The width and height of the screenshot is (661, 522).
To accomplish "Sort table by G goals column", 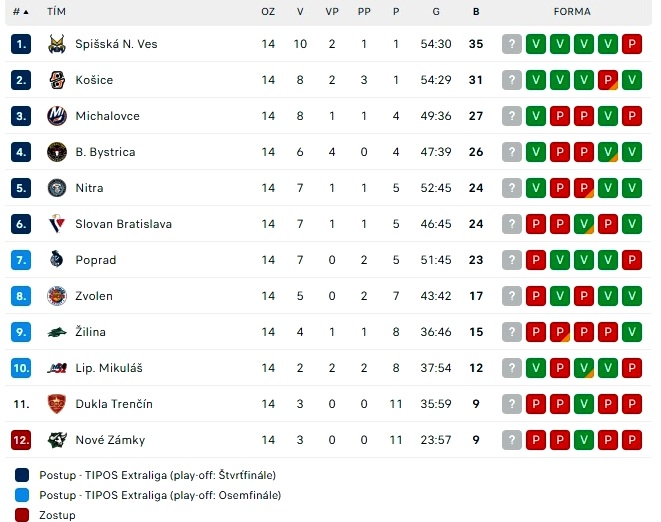I will point(436,12).
